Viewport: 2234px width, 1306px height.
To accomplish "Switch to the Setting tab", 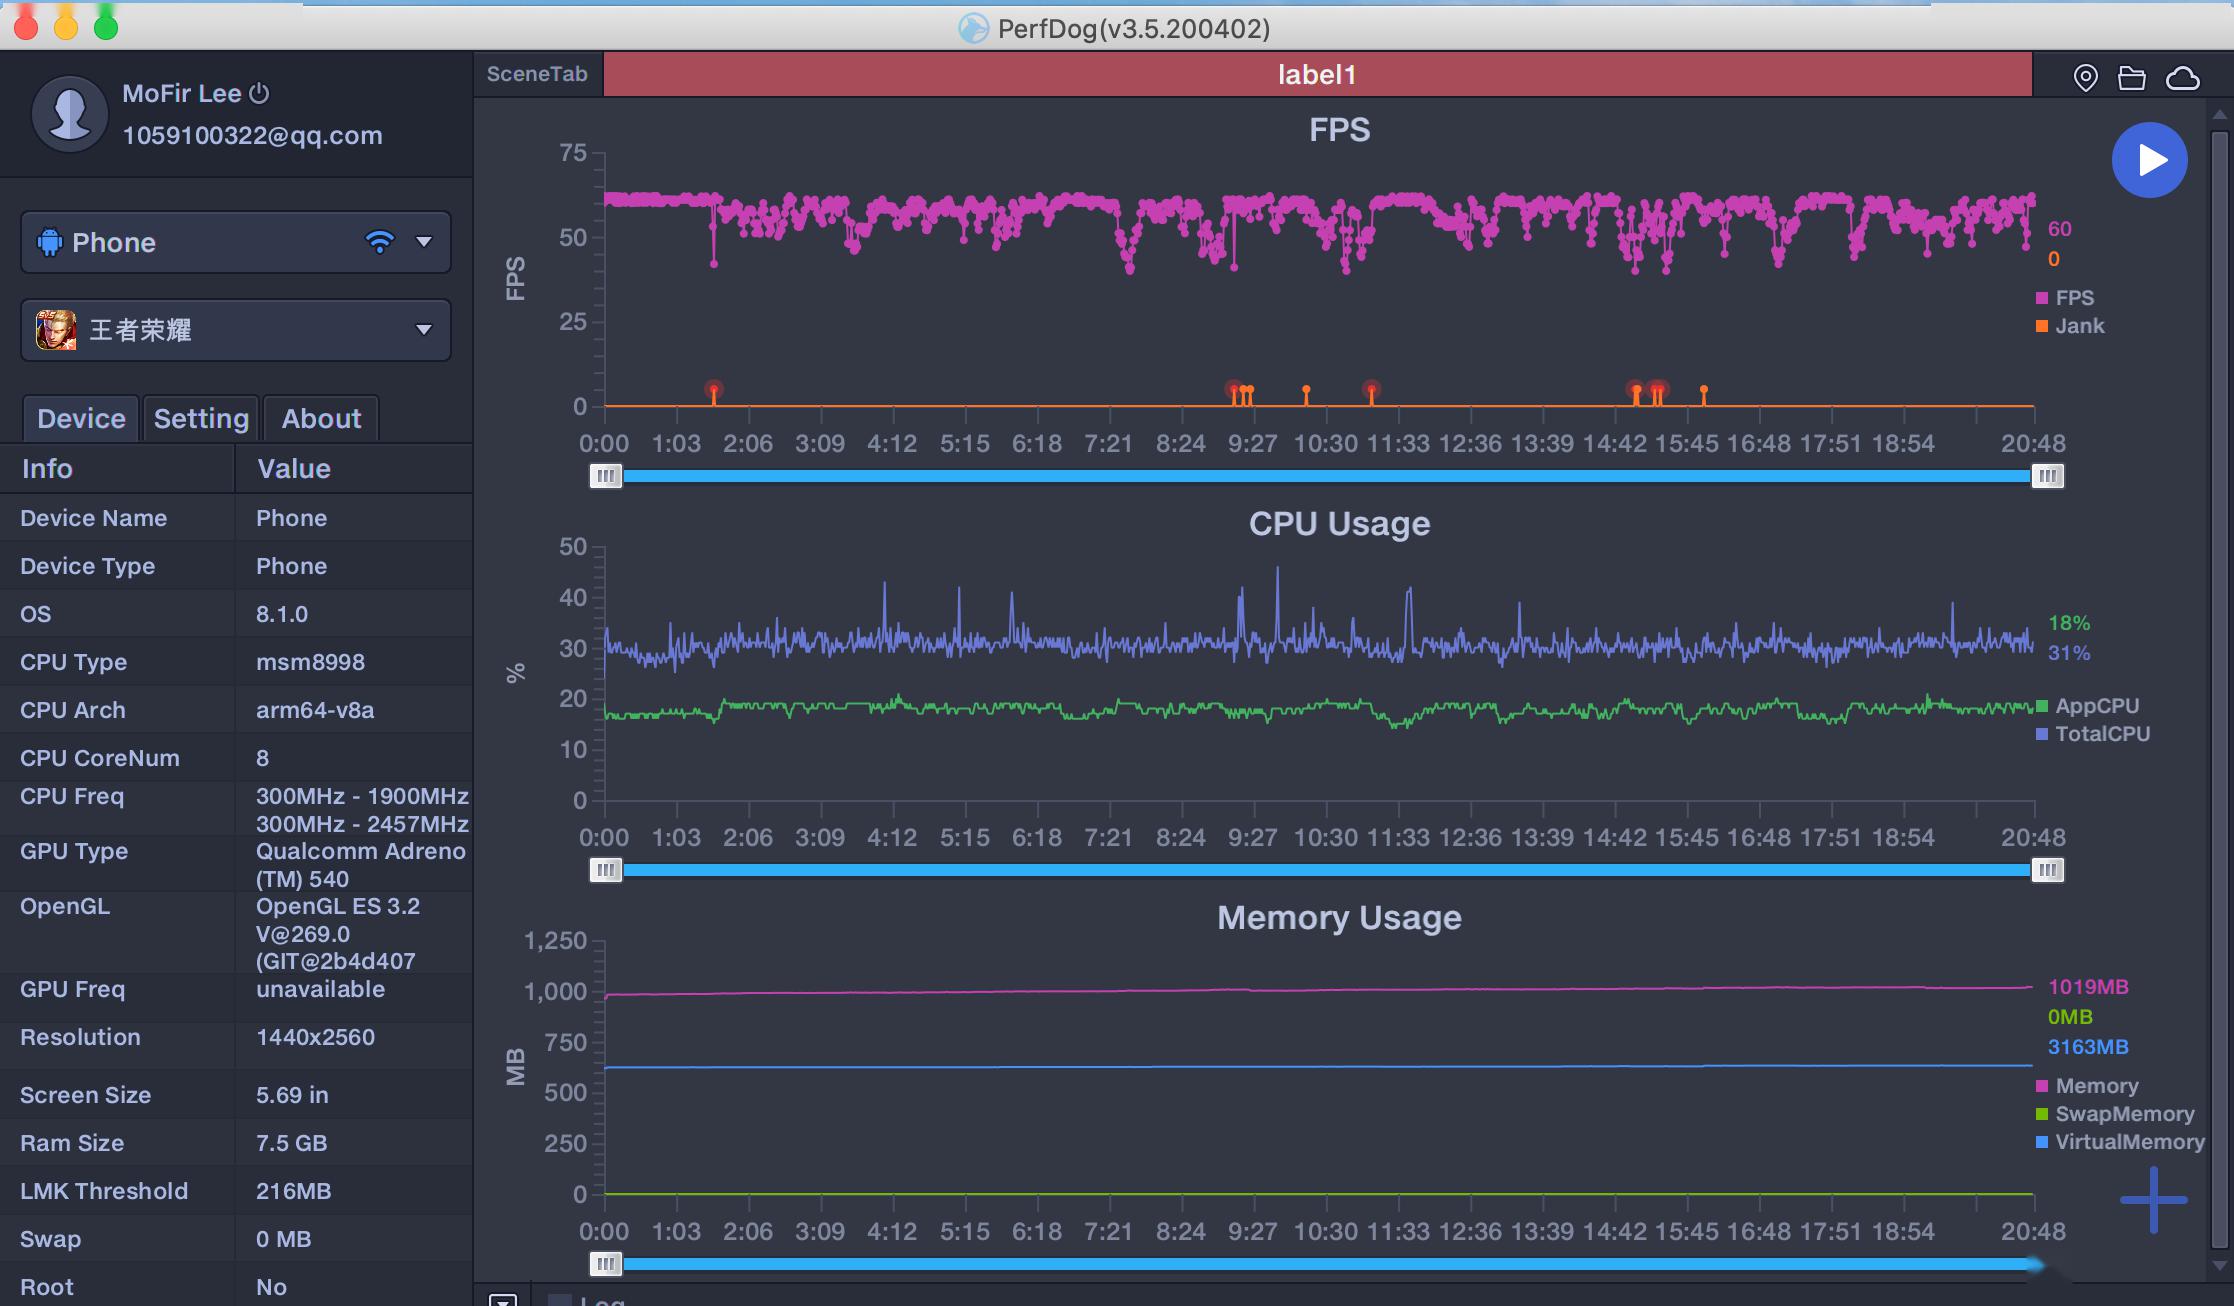I will (x=201, y=418).
